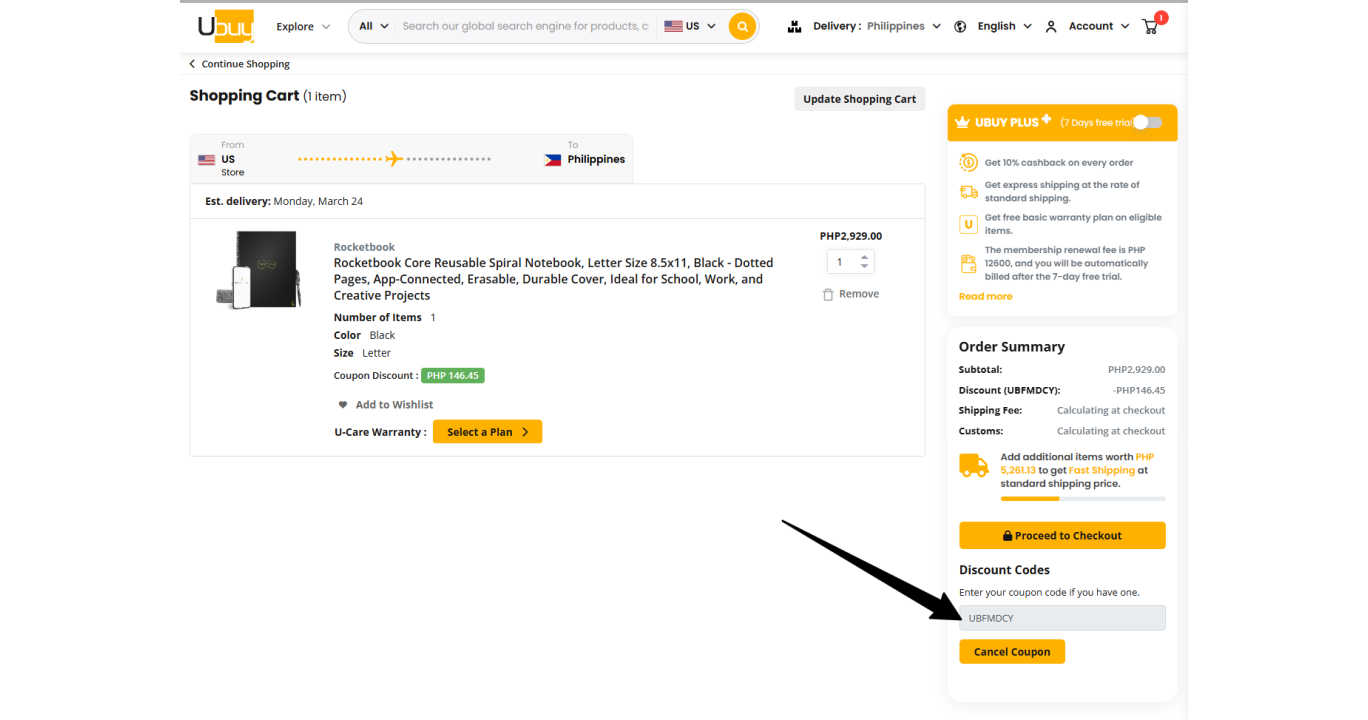Click the free warranty plan U icon
This screenshot has width=1368, height=720.
point(968,224)
